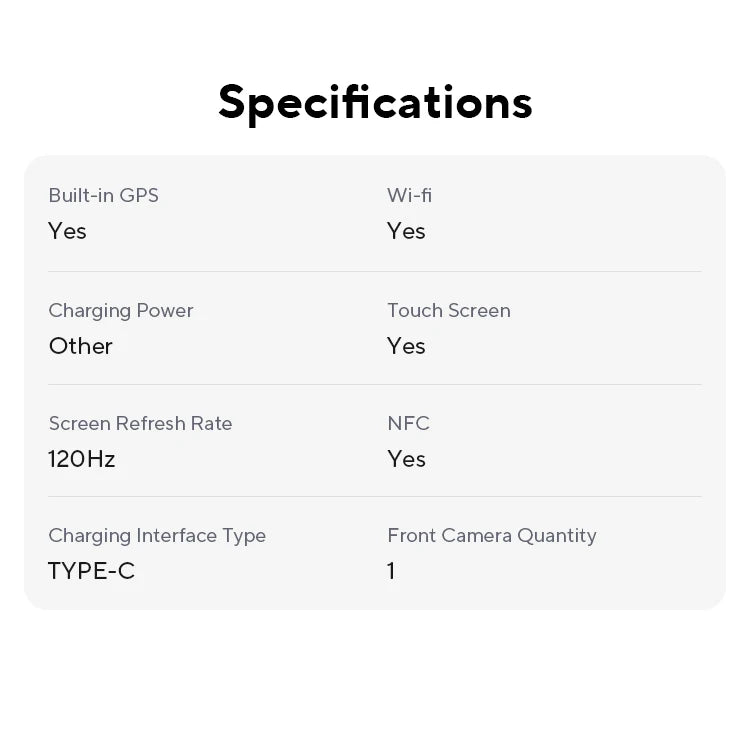Viewport: 750px width, 750px height.
Task: Click the NFC label
Action: [408, 423]
